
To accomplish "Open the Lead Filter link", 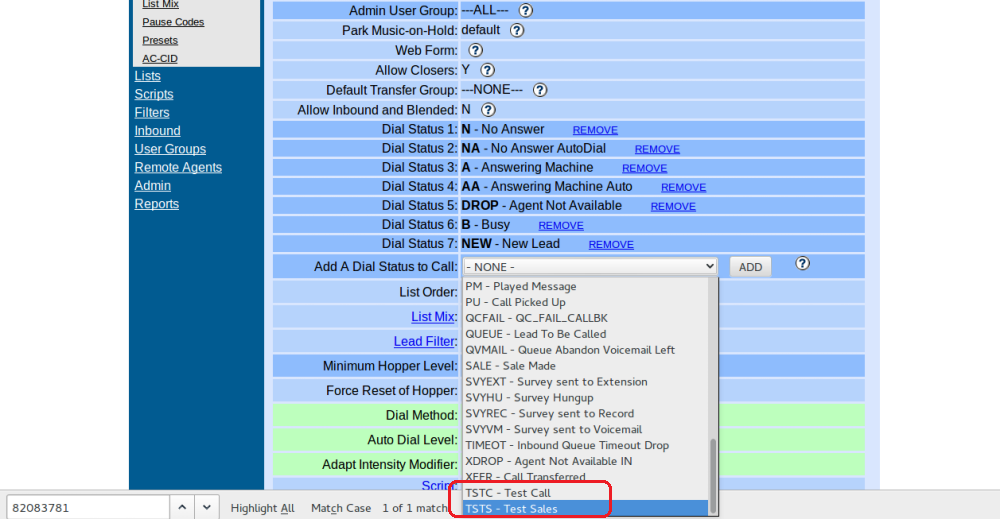I will 424,342.
